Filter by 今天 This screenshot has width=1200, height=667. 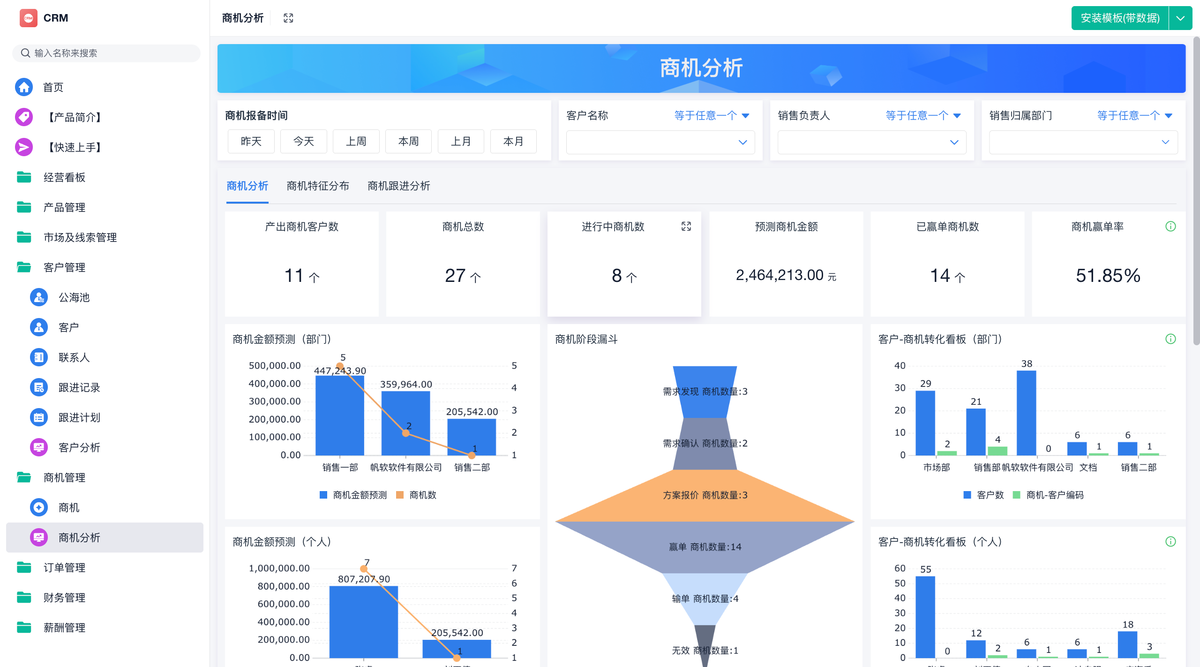(x=304, y=142)
